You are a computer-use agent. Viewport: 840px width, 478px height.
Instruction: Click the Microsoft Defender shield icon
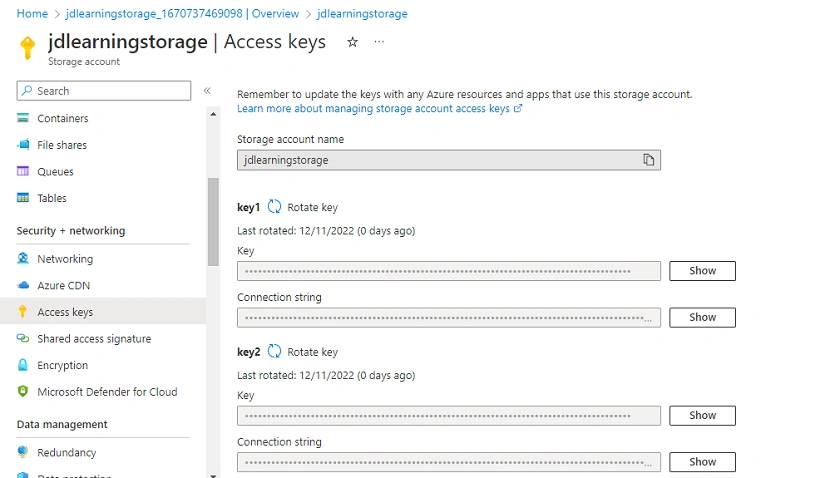pos(23,391)
